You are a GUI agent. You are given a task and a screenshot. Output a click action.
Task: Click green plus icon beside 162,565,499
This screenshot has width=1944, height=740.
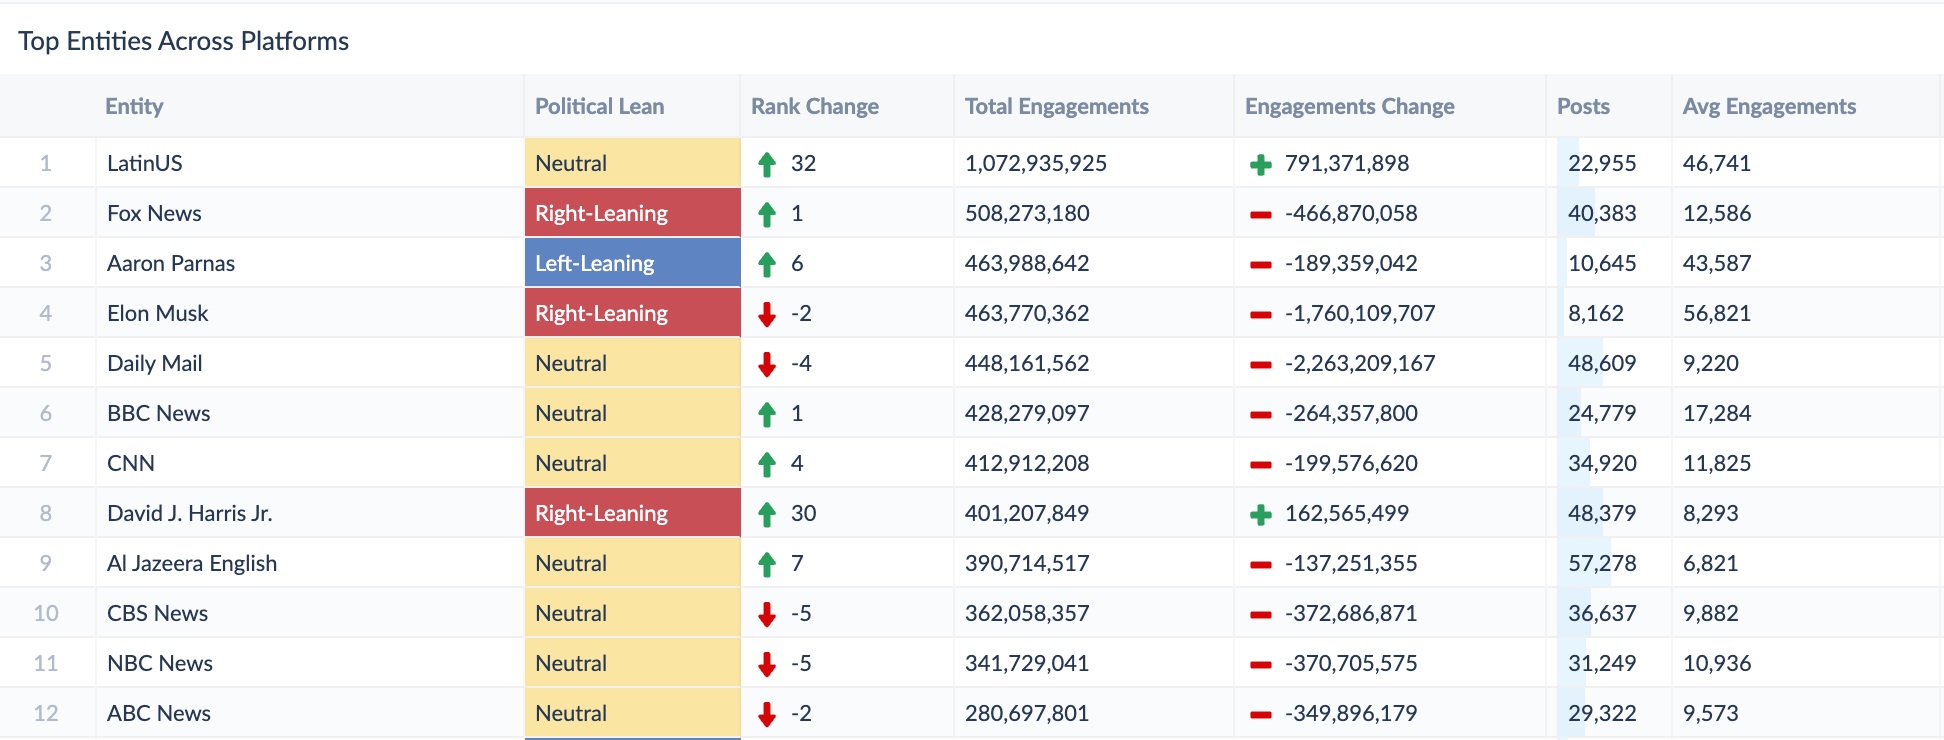1261,514
